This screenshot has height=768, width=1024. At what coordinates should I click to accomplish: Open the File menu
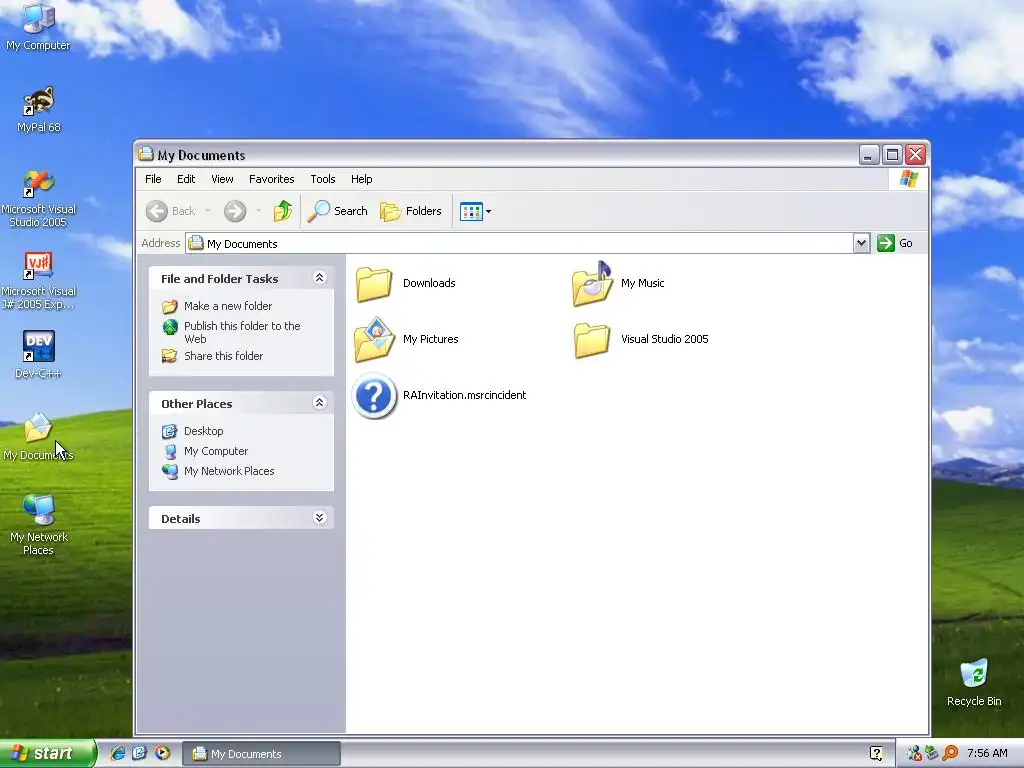[x=153, y=179]
